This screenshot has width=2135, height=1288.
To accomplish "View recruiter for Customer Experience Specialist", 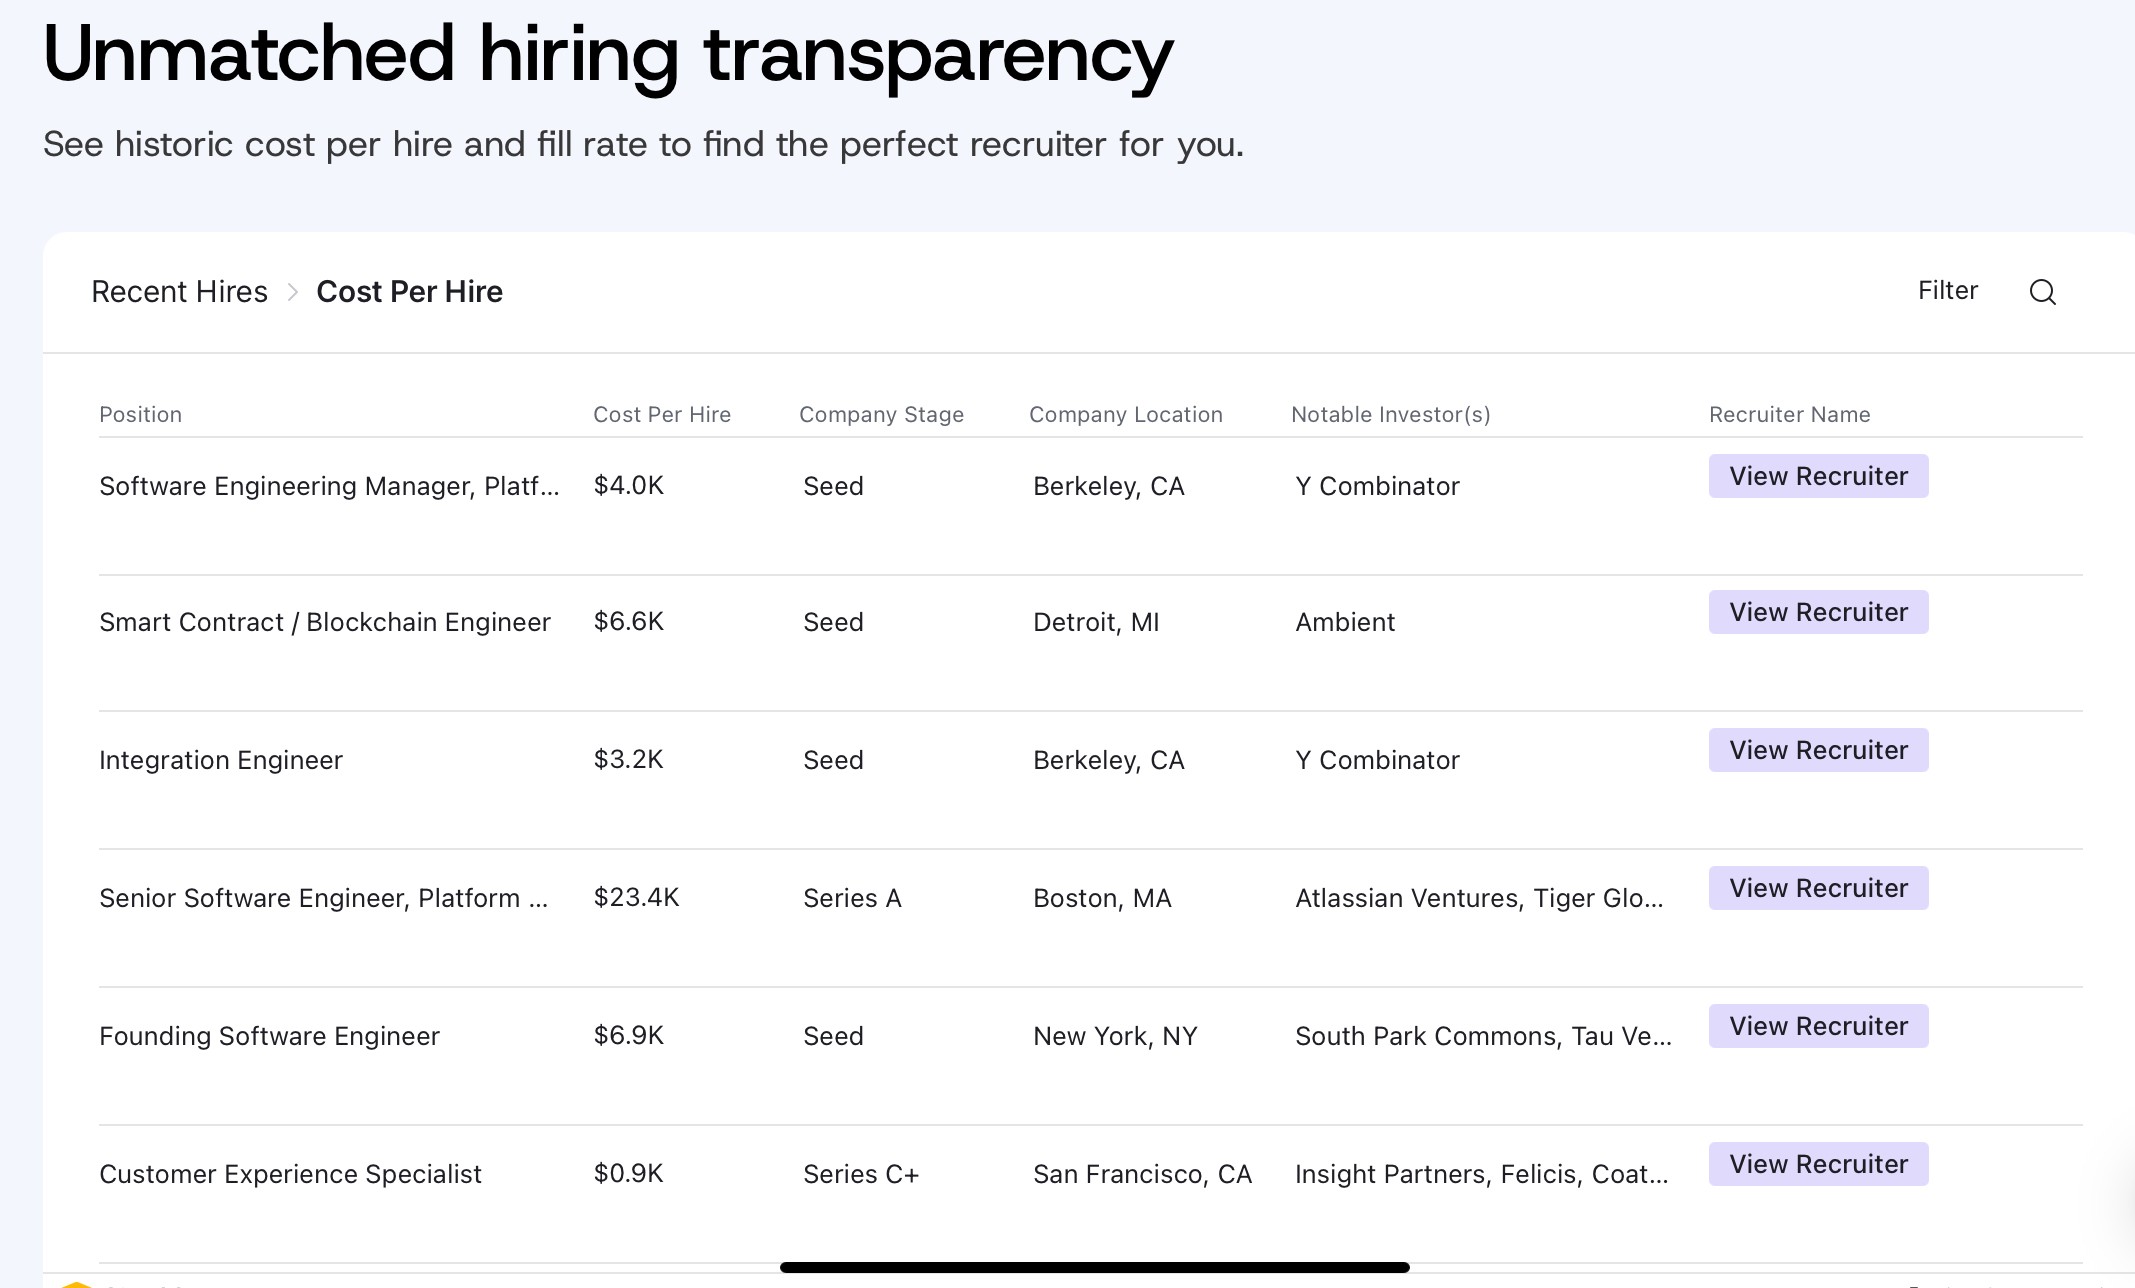I will point(1817,1164).
